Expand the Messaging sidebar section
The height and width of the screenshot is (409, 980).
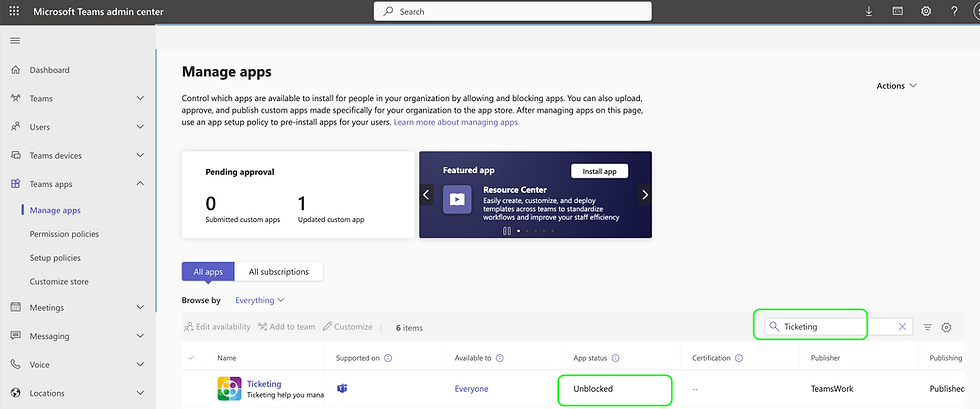click(x=140, y=336)
